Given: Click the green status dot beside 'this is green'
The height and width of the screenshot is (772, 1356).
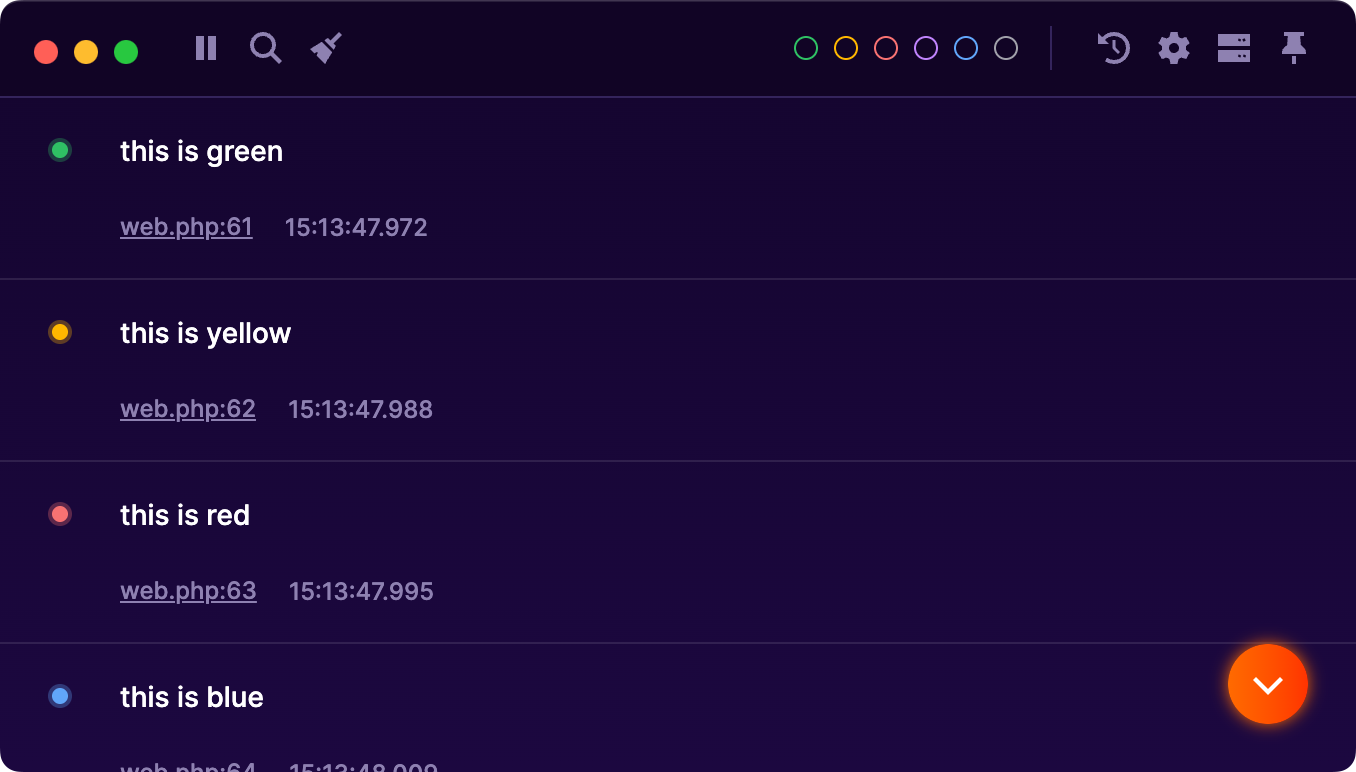Looking at the screenshot, I should tap(59, 150).
